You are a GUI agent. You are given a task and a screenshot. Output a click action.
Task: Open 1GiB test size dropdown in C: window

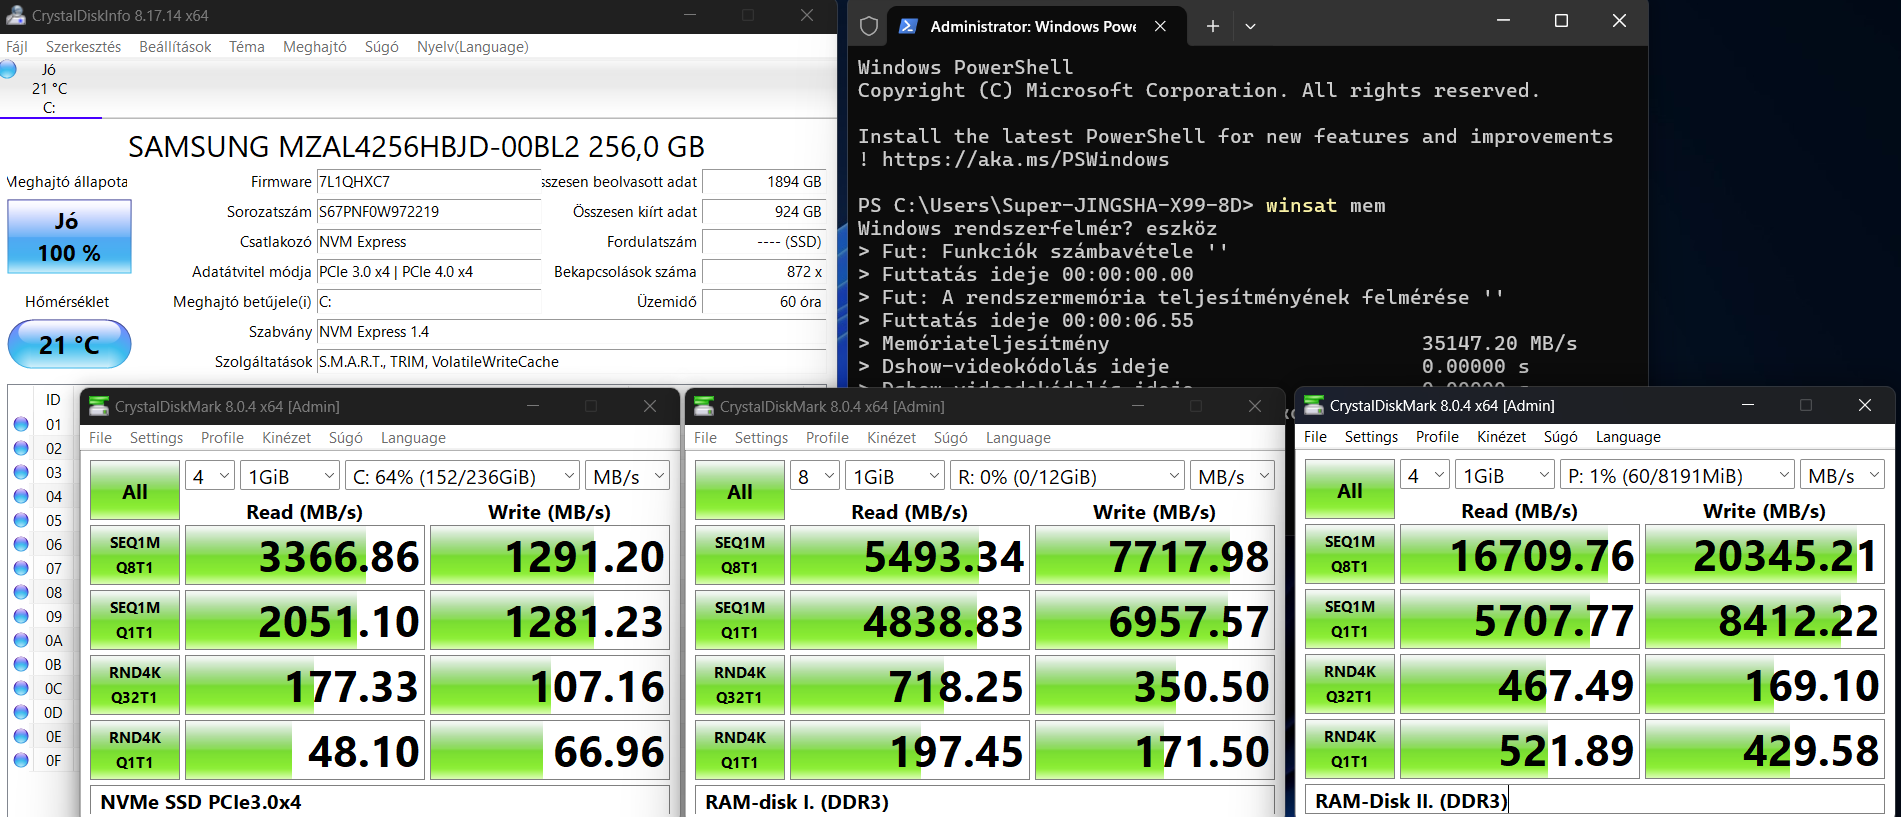[x=290, y=477]
